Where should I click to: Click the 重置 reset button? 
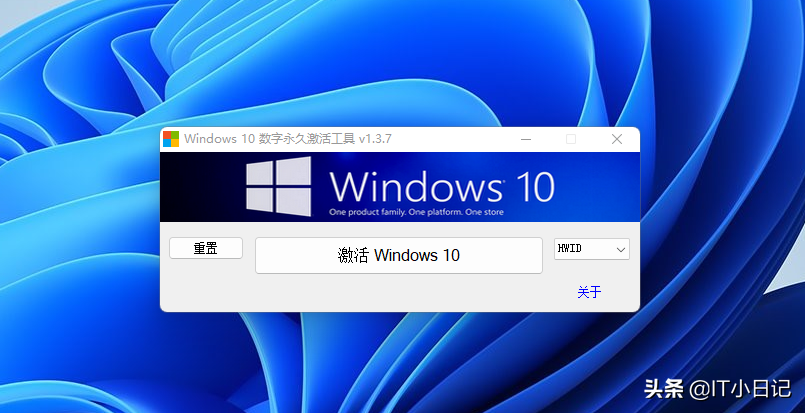pos(206,248)
